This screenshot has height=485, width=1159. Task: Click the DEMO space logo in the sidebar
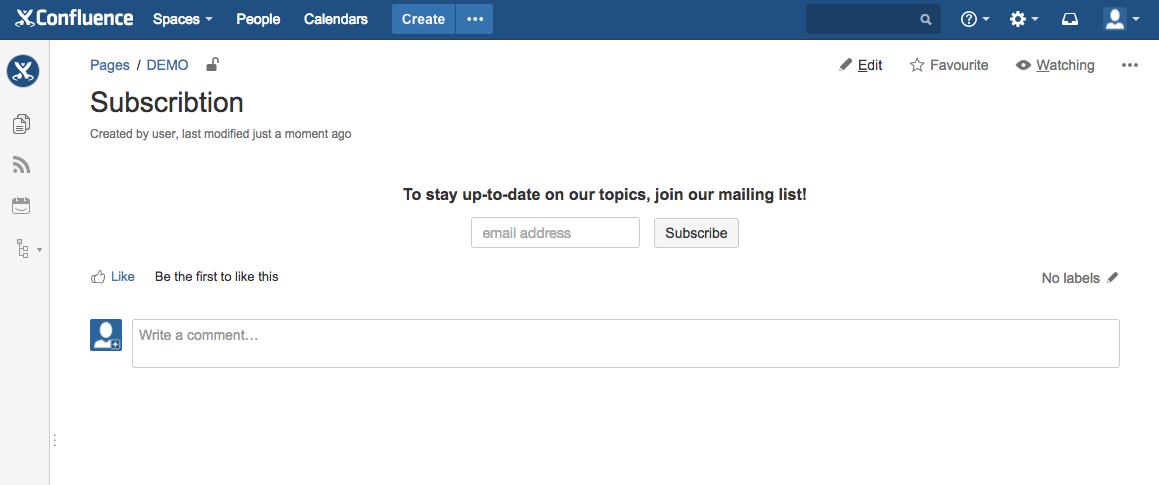(23, 71)
